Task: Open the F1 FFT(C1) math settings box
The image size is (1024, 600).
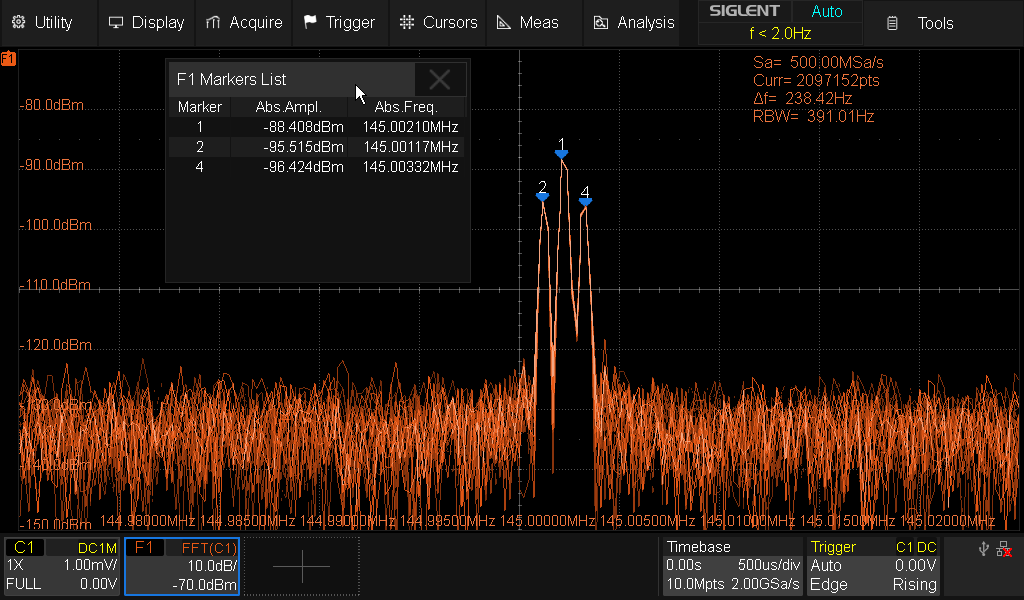Action: tap(182, 566)
